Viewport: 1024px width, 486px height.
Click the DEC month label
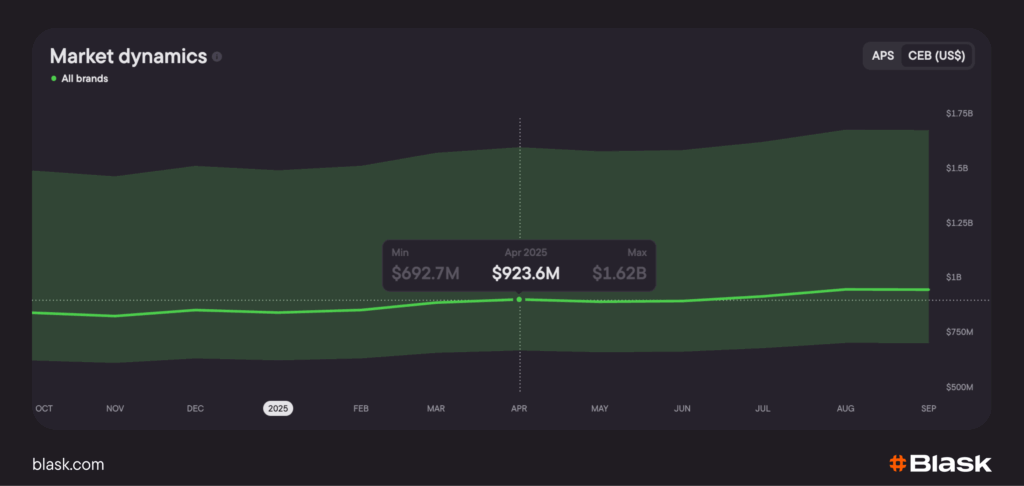pos(195,408)
